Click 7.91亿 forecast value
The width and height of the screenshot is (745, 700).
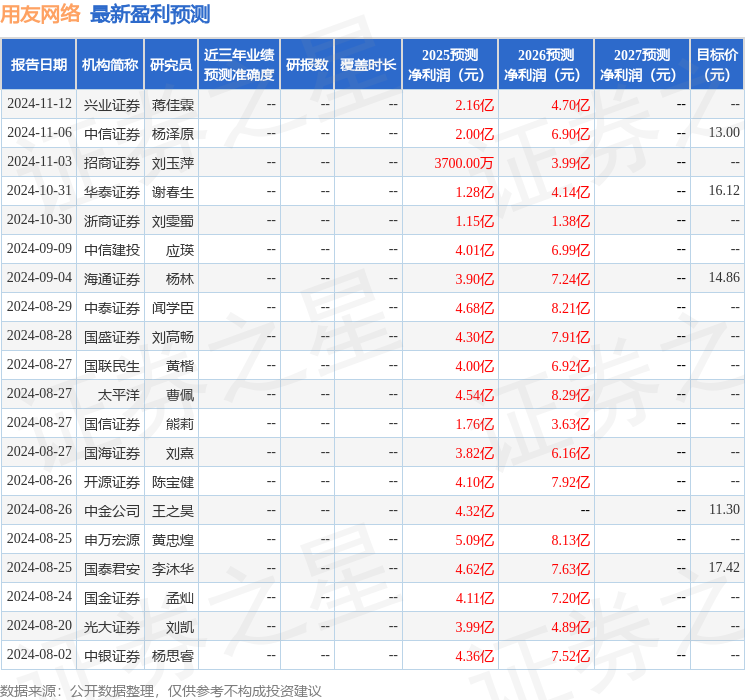click(571, 337)
